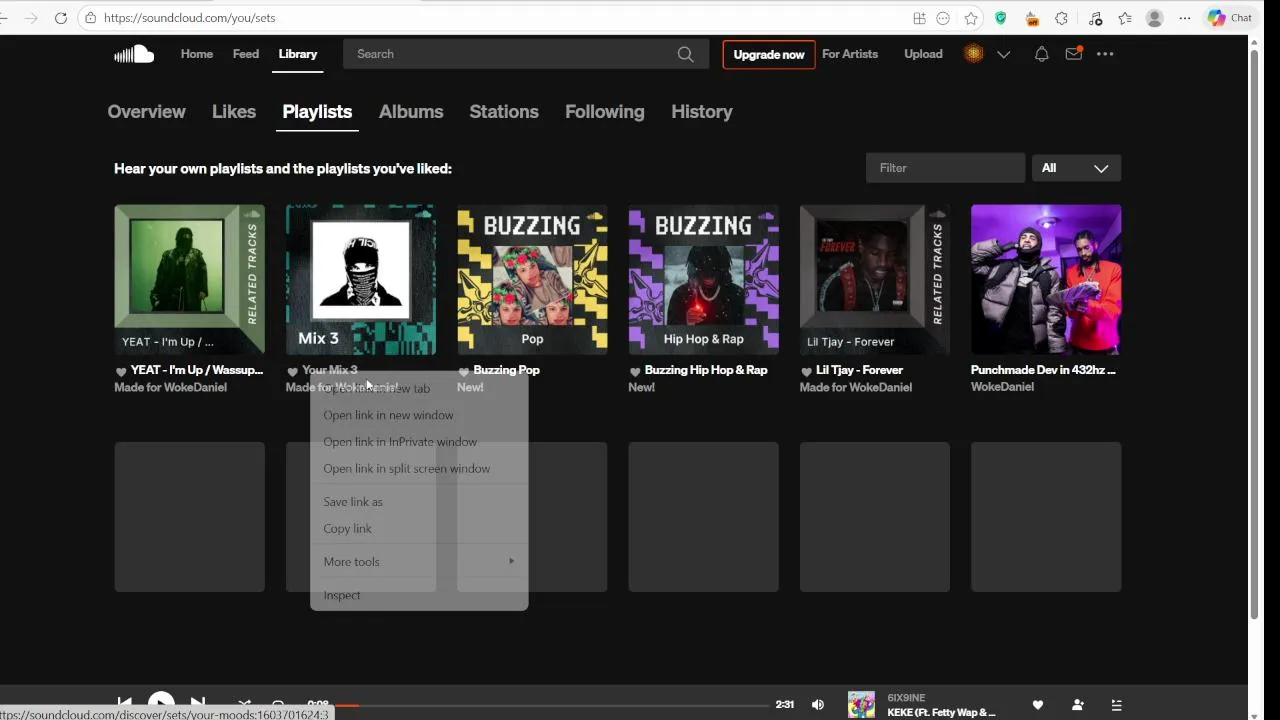Go to Feed in the navigation

tap(246, 54)
